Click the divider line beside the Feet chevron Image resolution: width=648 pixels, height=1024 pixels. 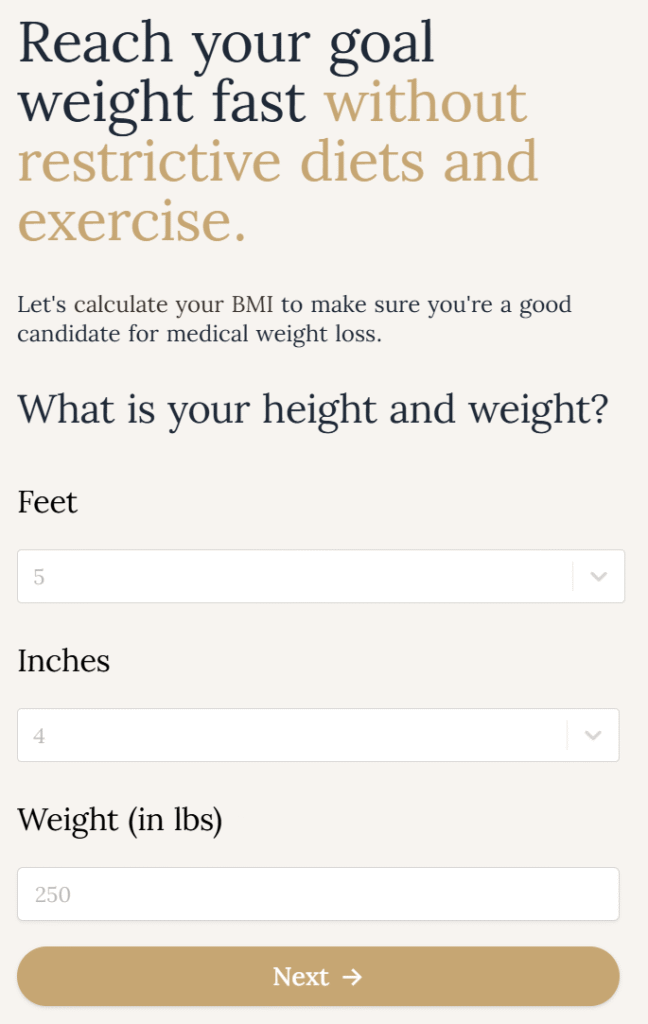(573, 576)
